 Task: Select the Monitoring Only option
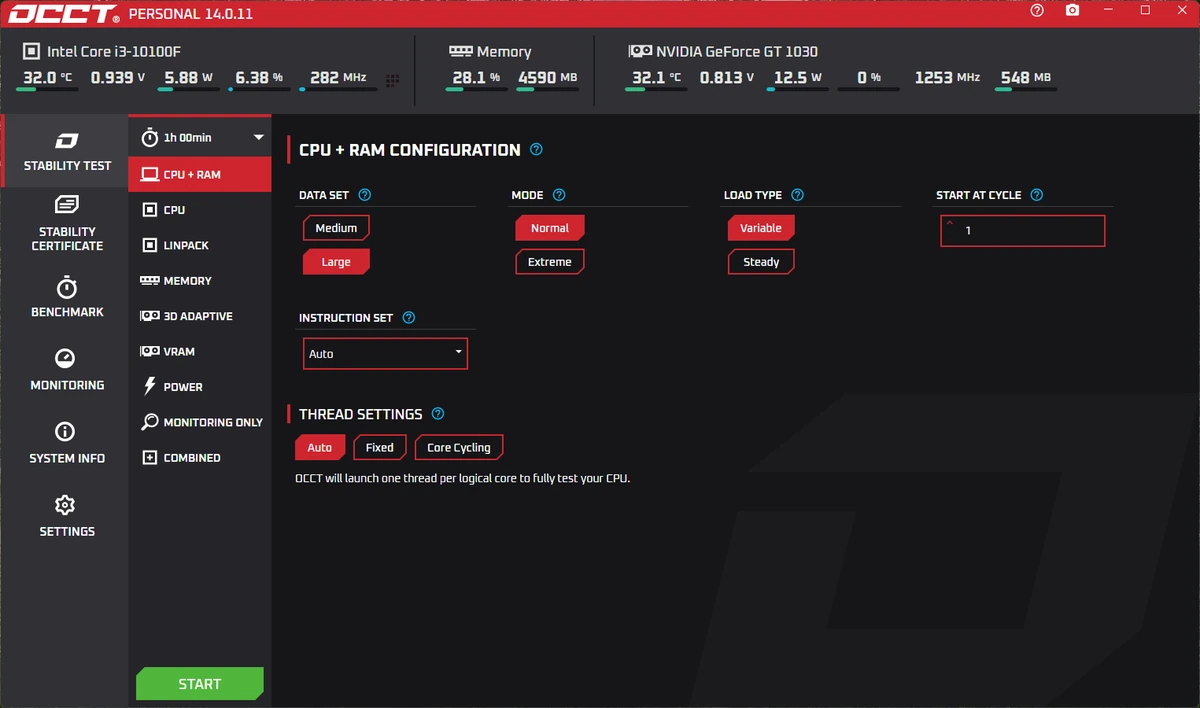click(200, 422)
